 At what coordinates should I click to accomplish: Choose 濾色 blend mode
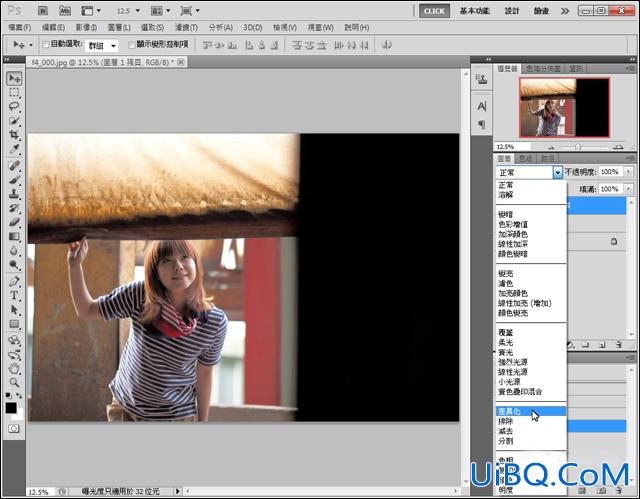pyautogui.click(x=531, y=283)
